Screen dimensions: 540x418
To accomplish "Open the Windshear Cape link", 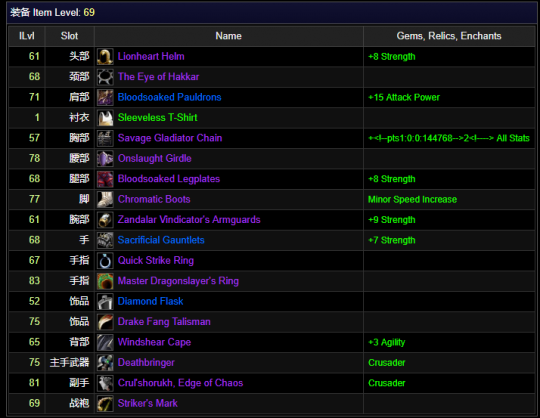I will [x=154, y=342].
